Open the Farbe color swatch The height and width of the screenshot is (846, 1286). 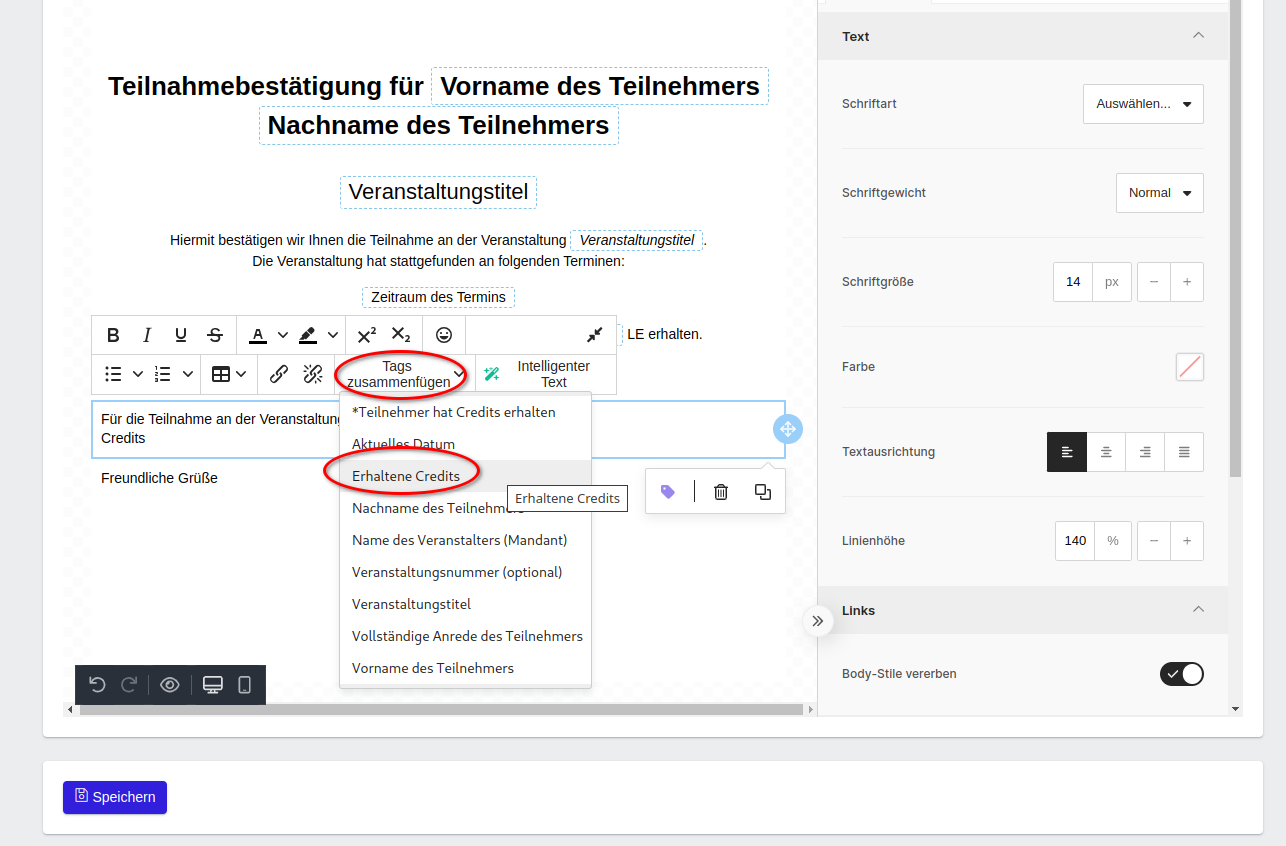pyautogui.click(x=1189, y=367)
